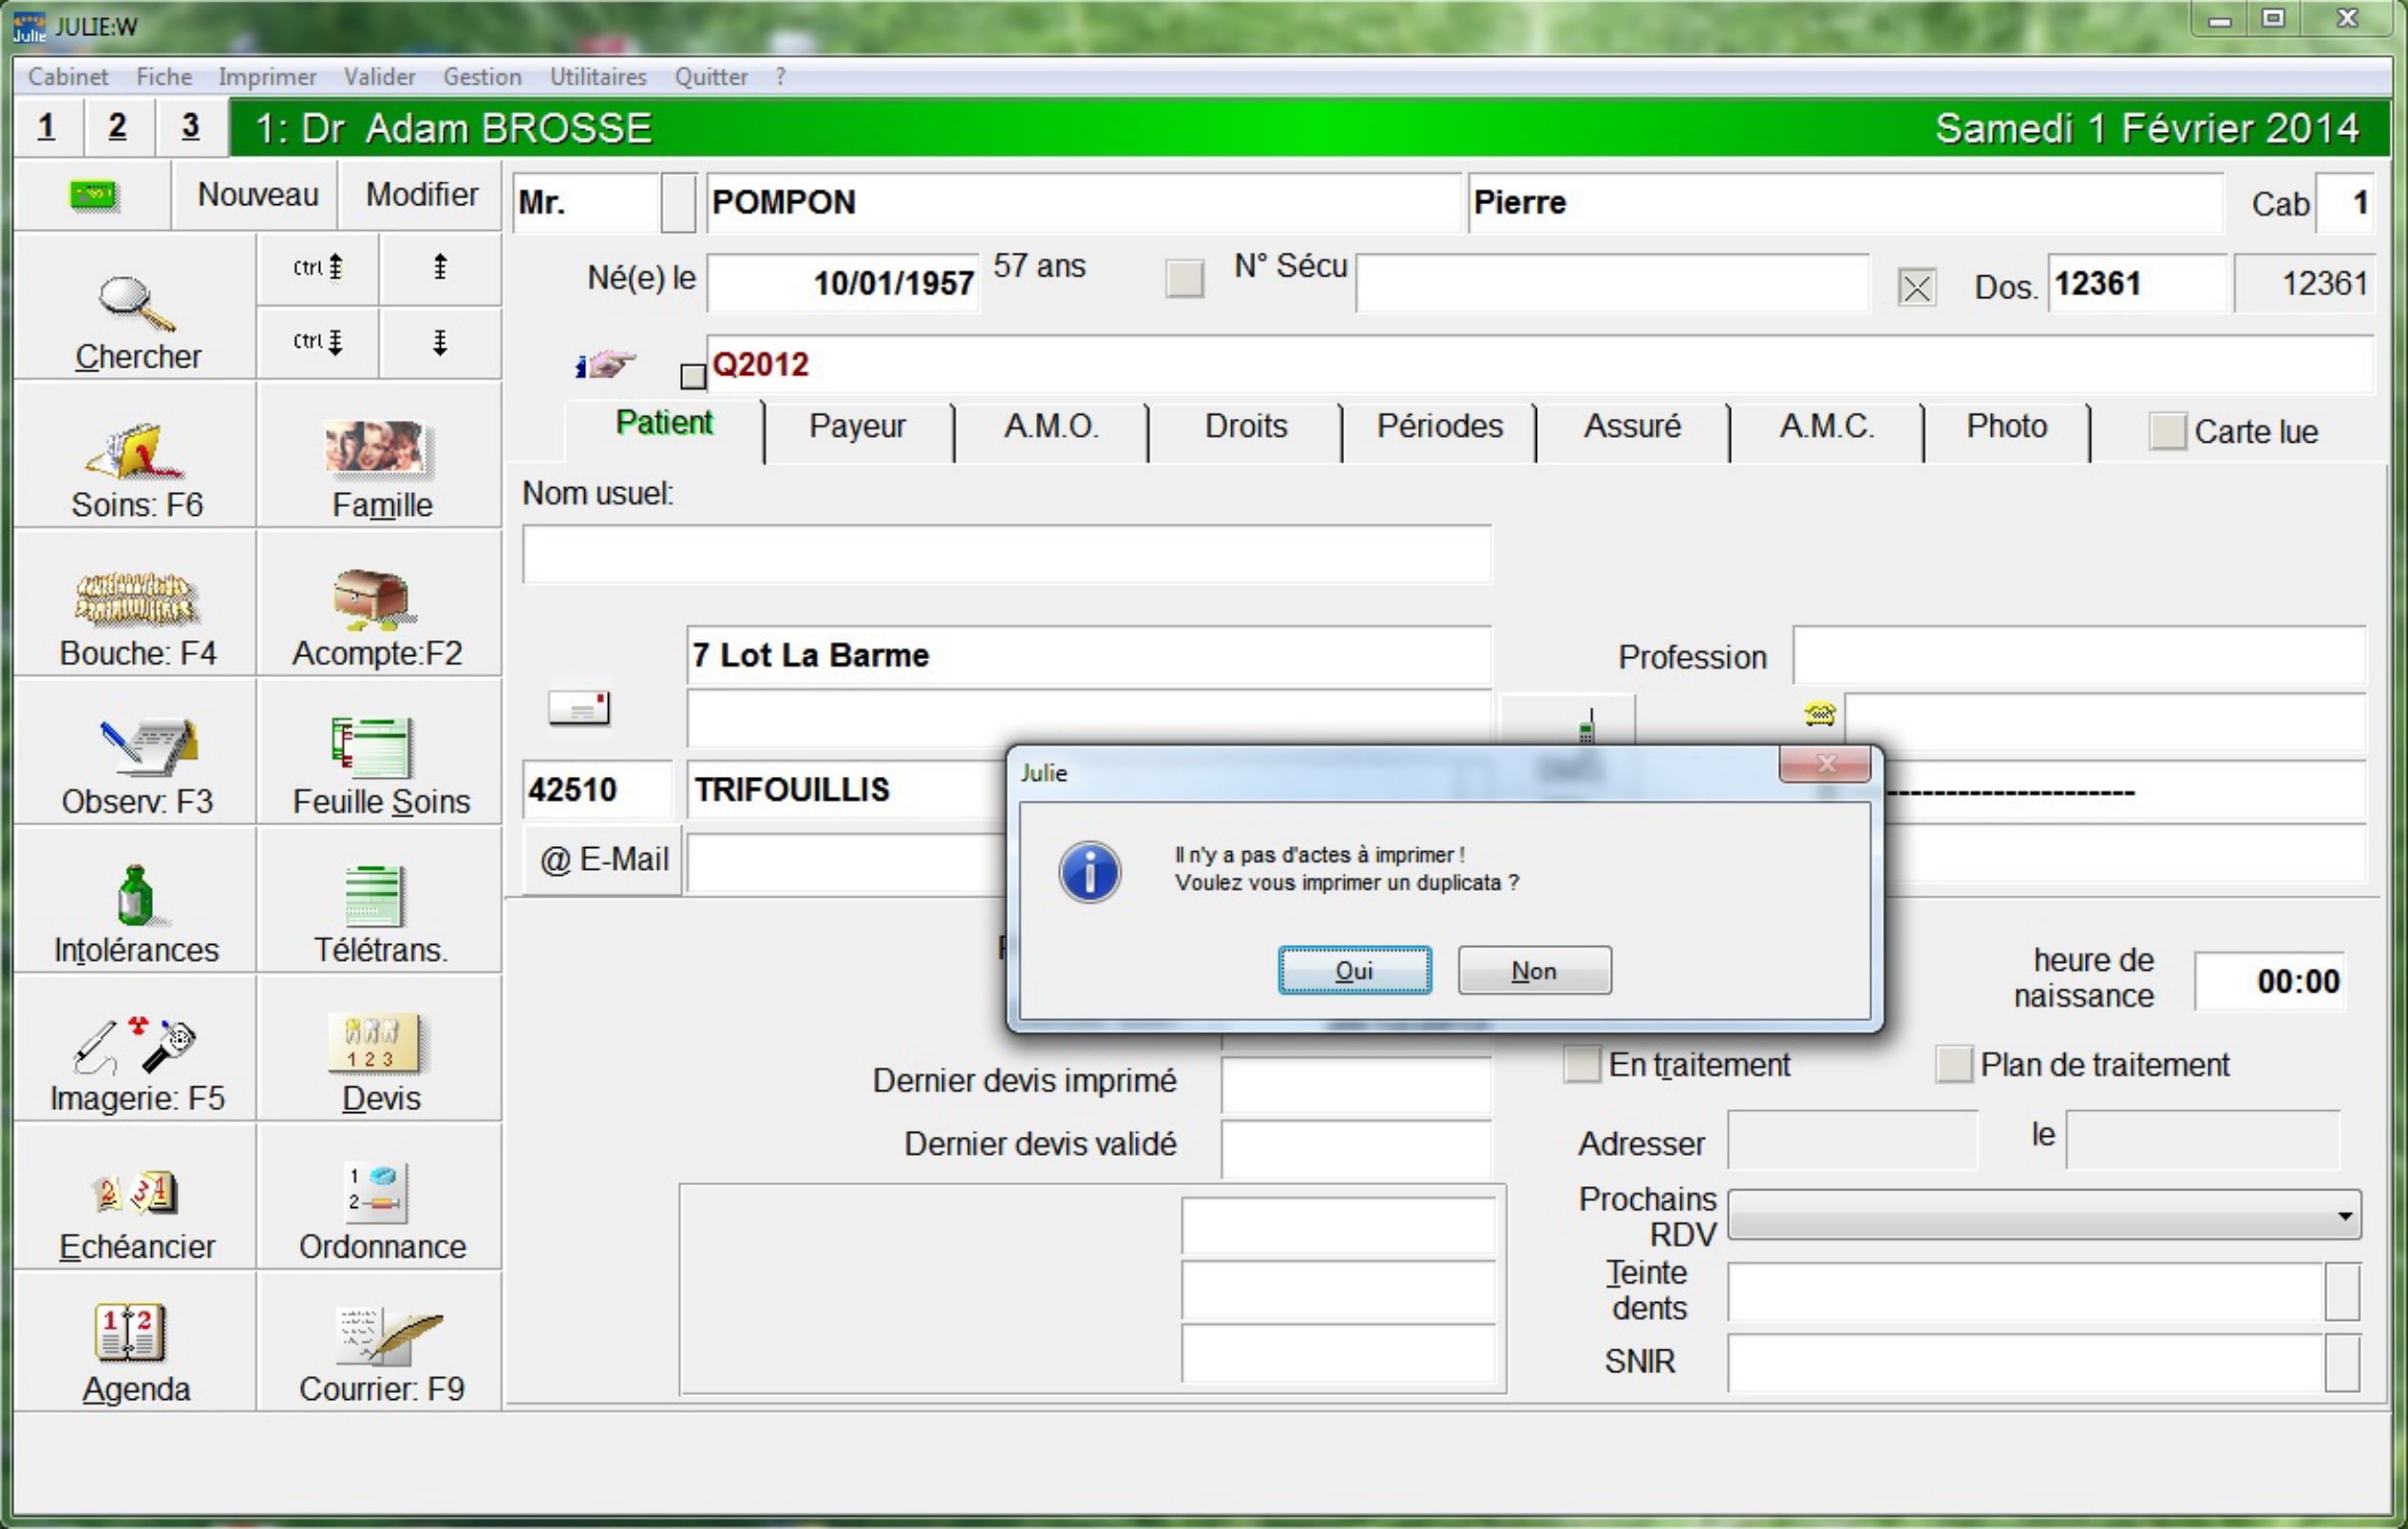
Task: Expand the Prochains RDV dropdown
Action: click(x=2344, y=1216)
